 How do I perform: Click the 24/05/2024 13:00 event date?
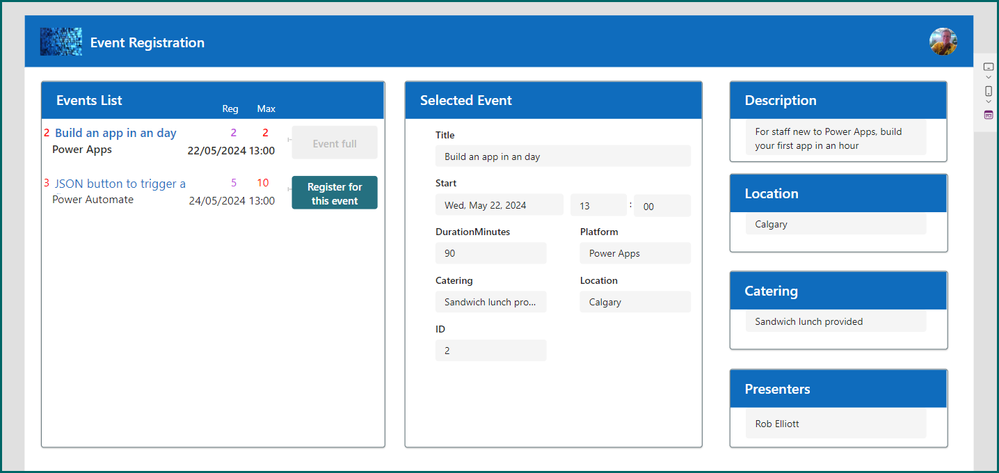coord(232,201)
